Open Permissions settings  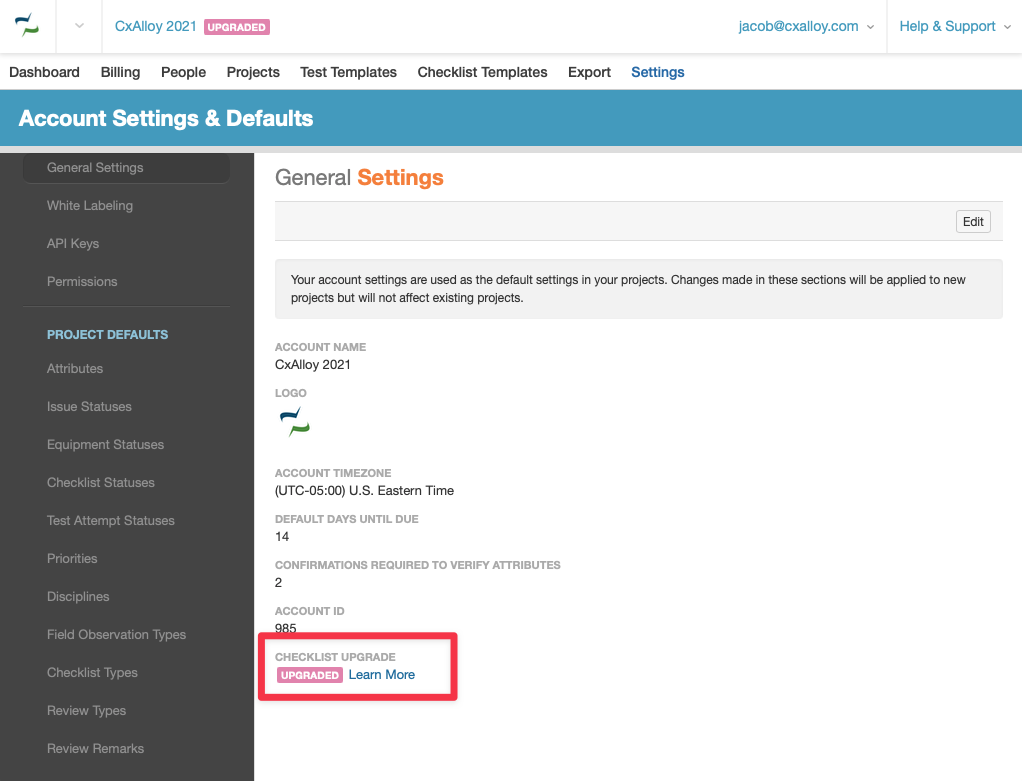click(x=82, y=281)
